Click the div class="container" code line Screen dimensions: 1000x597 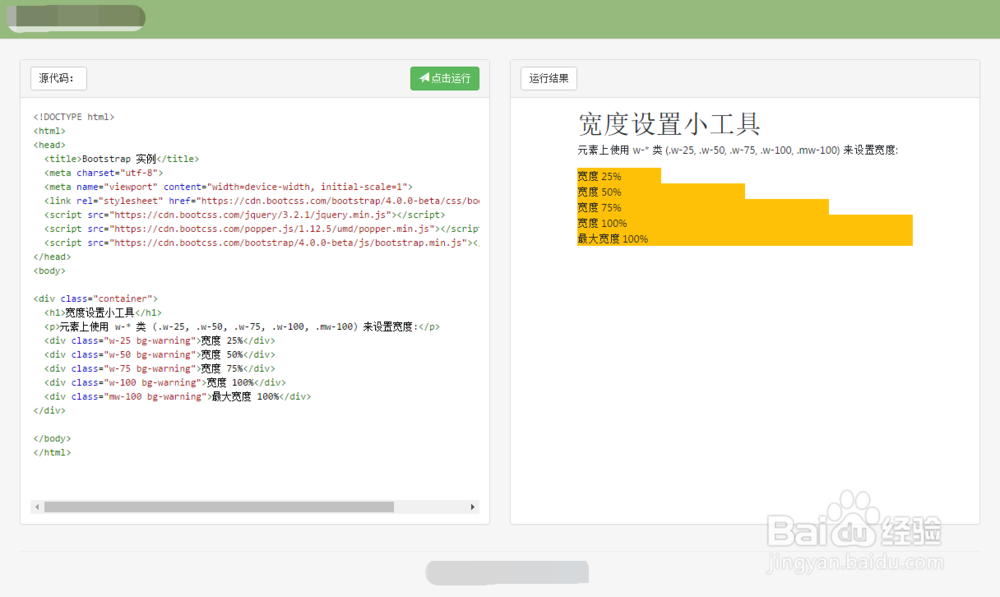[x=96, y=298]
